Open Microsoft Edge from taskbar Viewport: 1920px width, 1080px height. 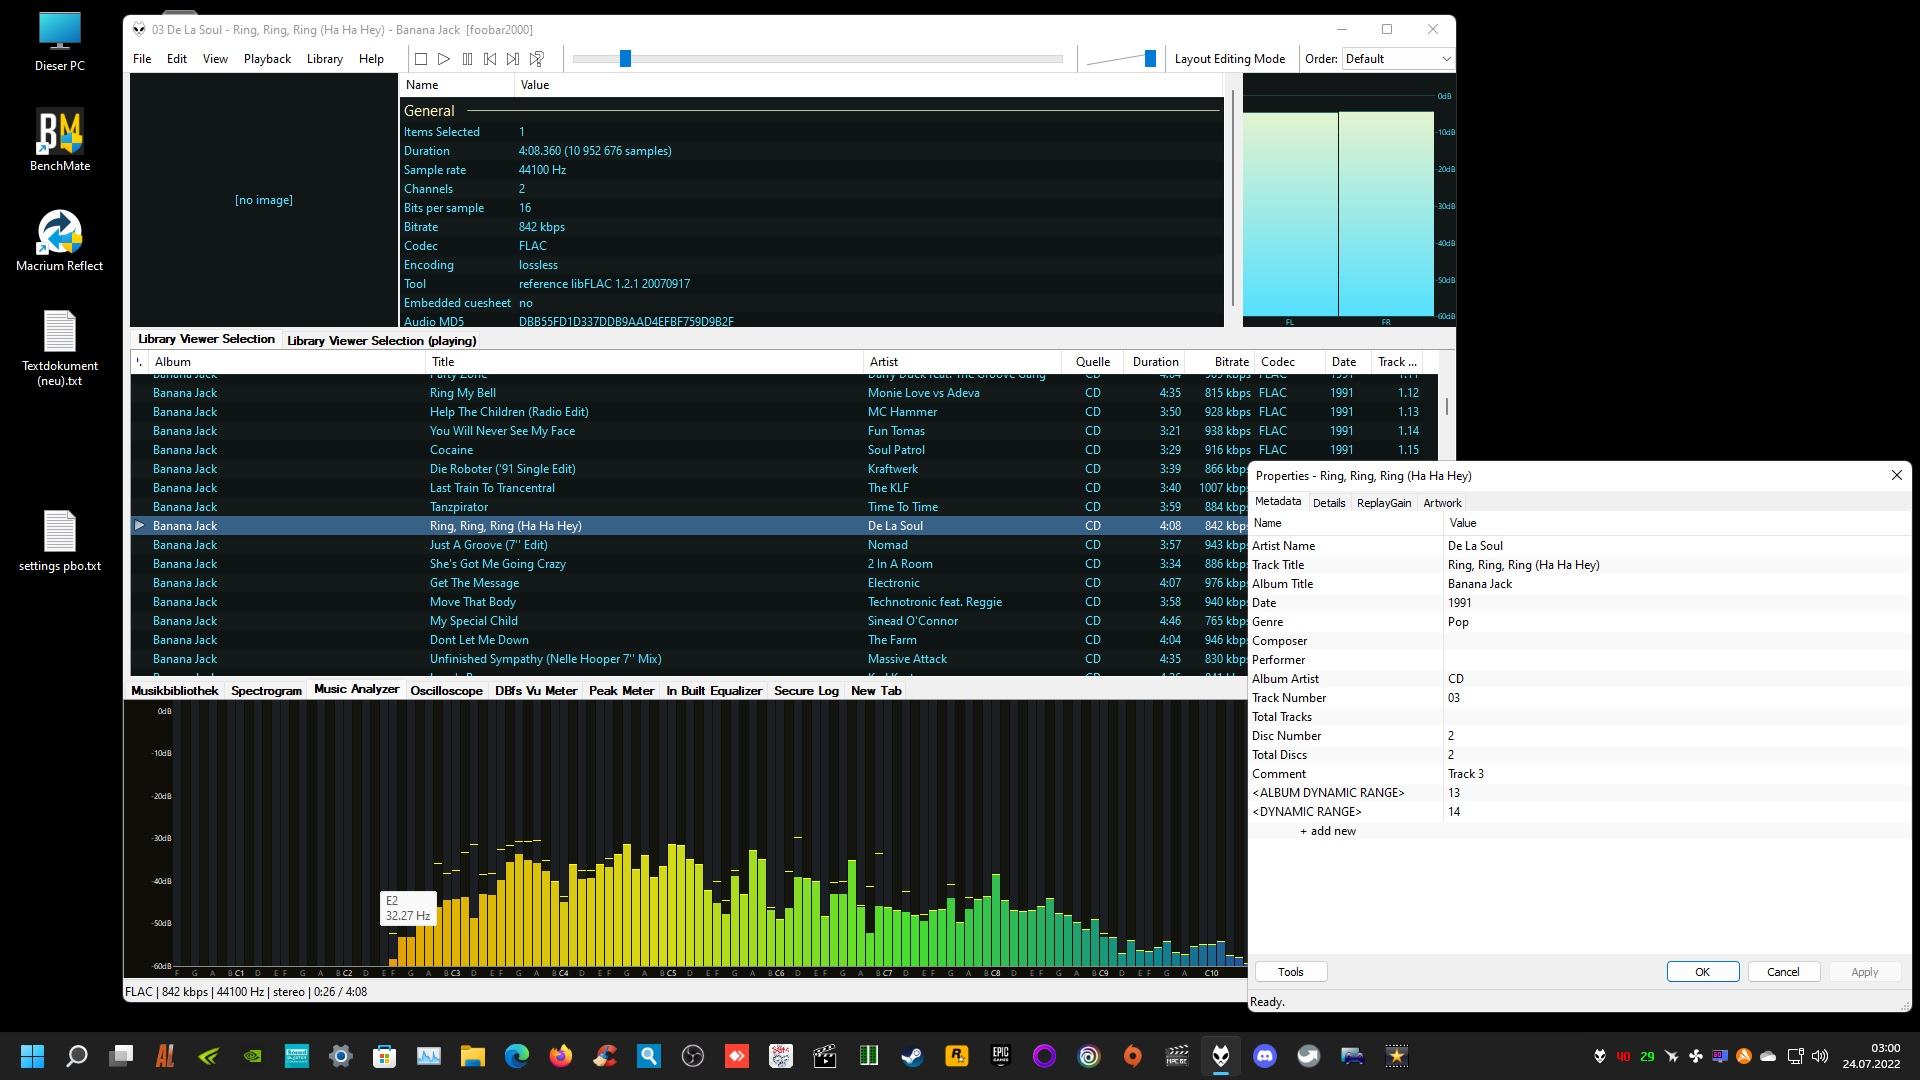(x=516, y=1056)
